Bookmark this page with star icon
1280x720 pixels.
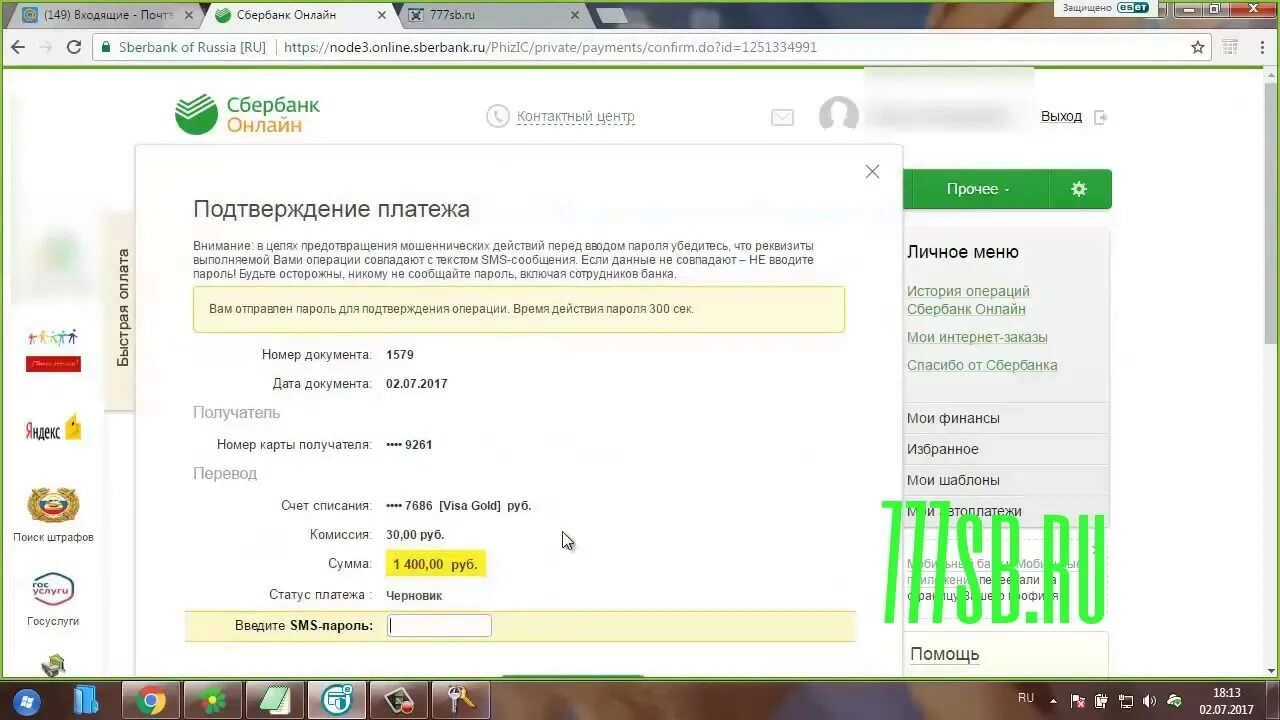point(1198,47)
